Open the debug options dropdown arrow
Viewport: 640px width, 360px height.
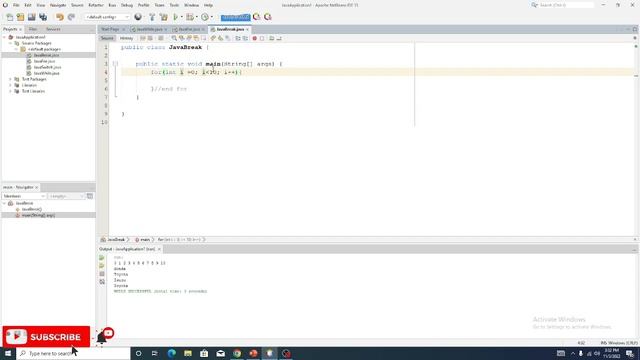pyautogui.click(x=196, y=17)
